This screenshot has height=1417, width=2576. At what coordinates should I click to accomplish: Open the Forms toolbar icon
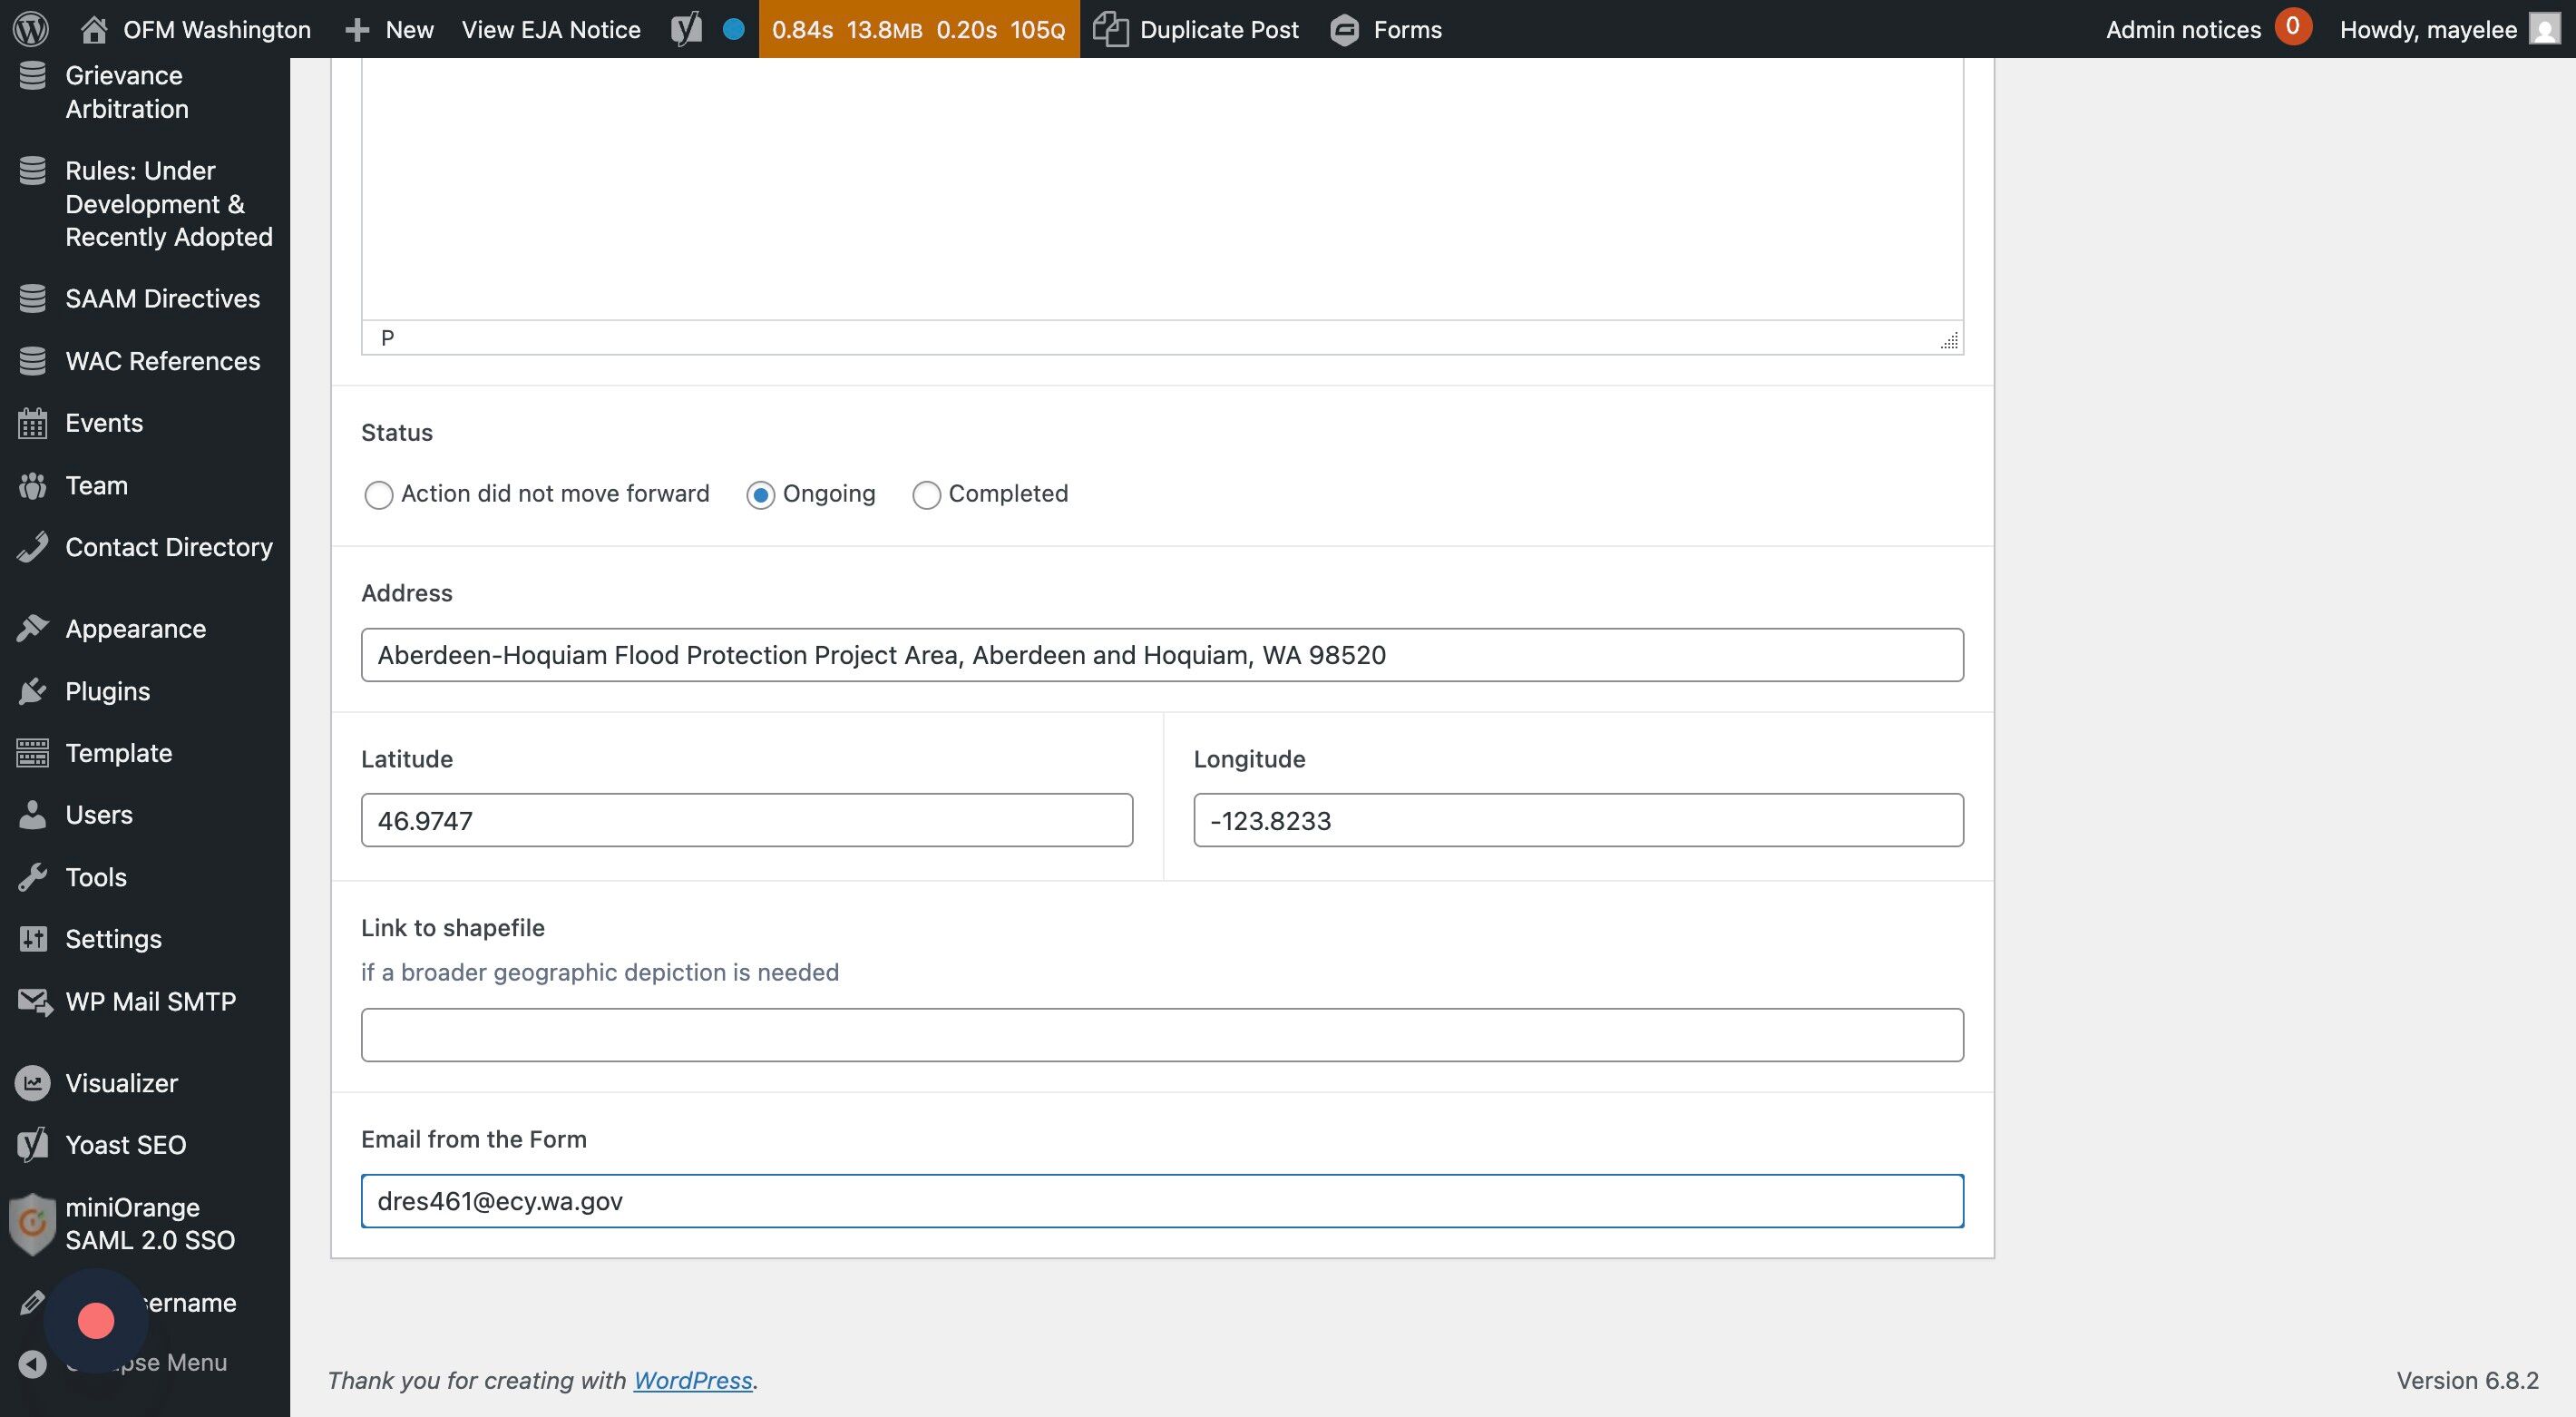pos(1344,29)
